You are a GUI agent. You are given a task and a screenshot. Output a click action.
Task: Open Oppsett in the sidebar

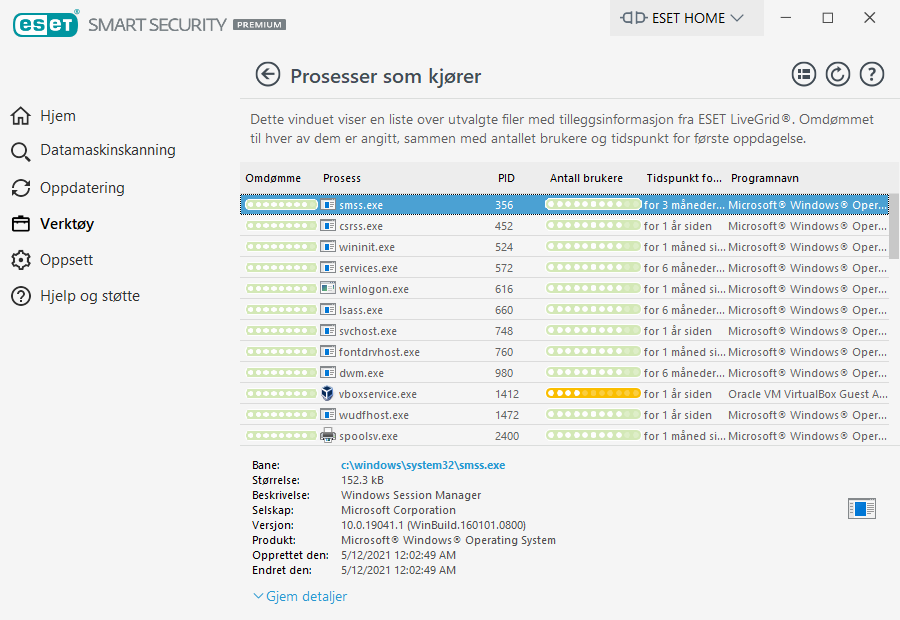[67, 260]
